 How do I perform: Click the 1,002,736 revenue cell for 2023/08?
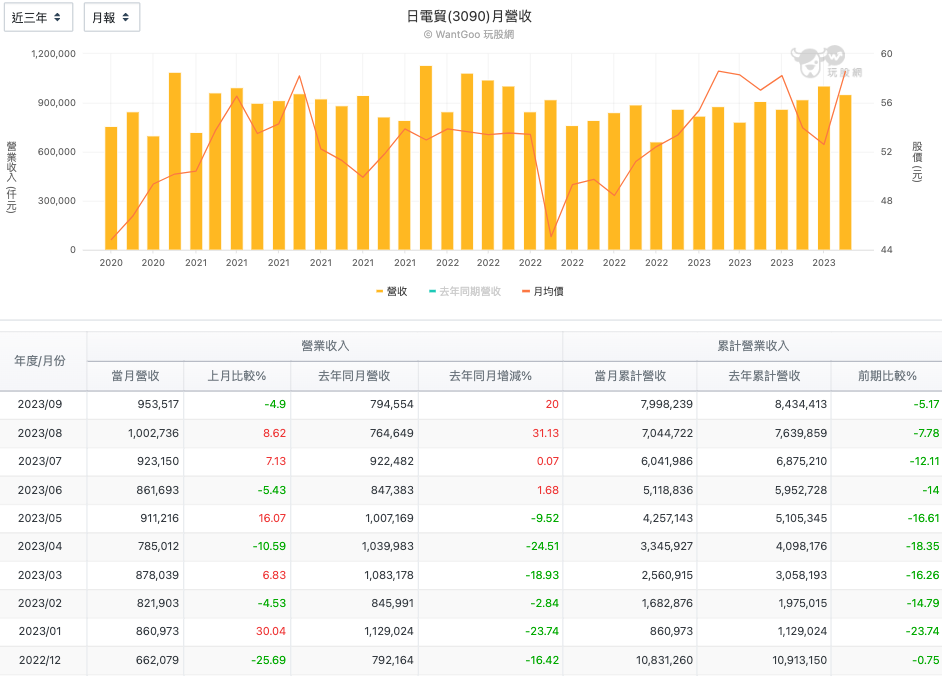152,433
